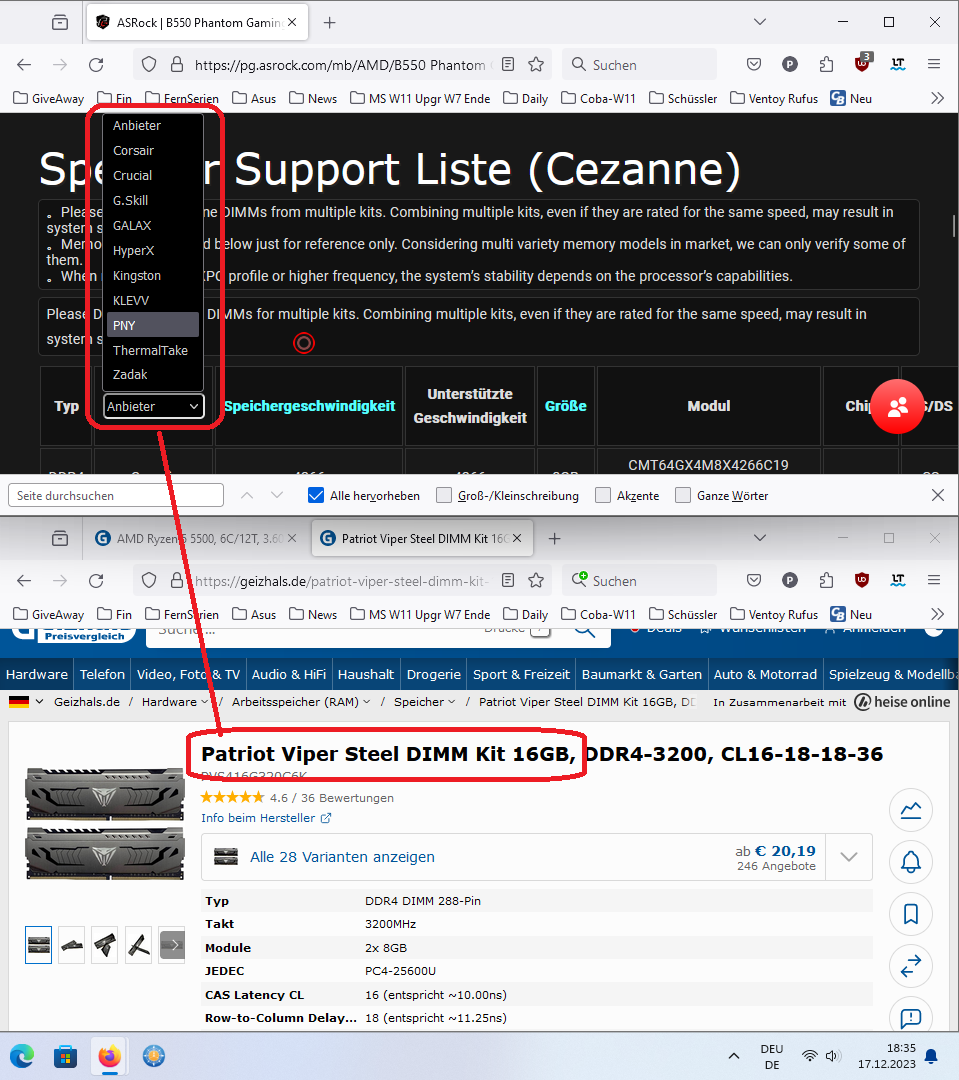
Task: Bookmark the Geizhals page with star icon
Action: tap(536, 581)
